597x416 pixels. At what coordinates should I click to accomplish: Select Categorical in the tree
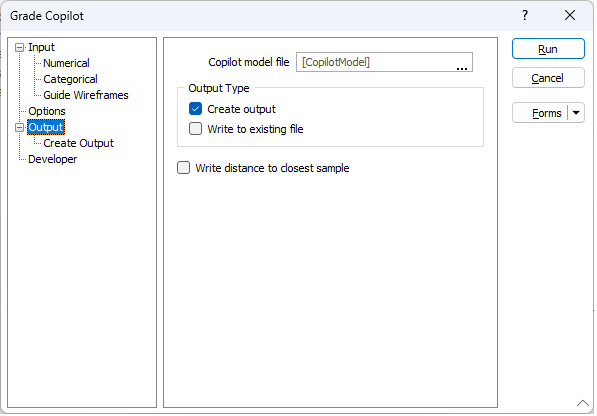point(70,79)
